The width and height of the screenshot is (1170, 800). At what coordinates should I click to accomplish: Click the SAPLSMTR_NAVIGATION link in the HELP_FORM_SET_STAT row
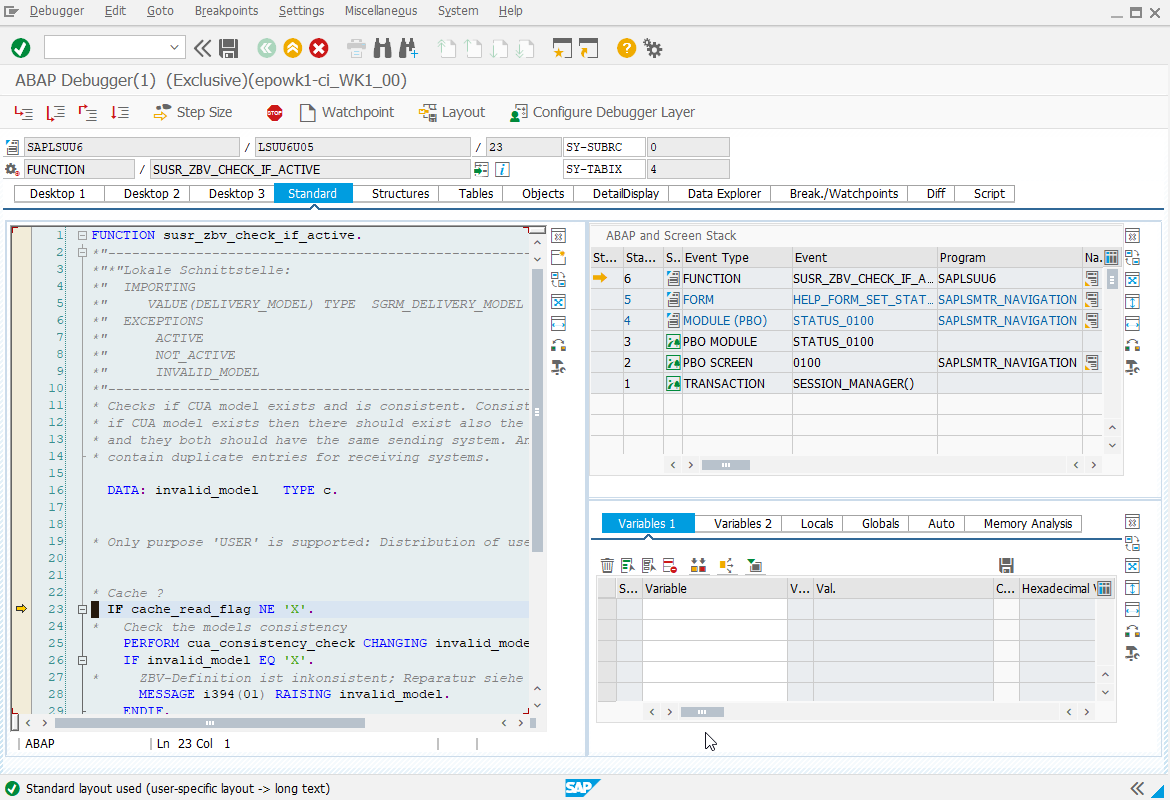(1007, 299)
